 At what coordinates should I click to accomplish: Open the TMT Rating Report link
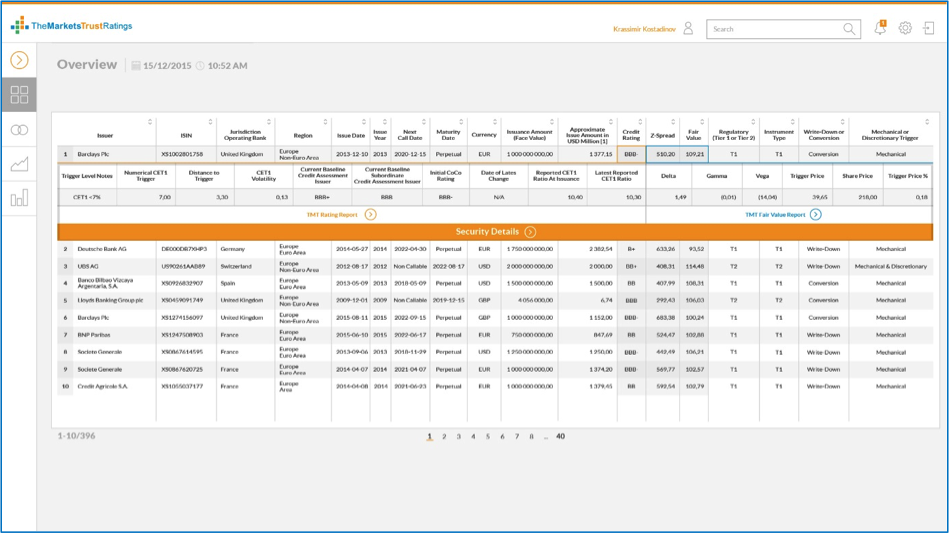(x=332, y=215)
